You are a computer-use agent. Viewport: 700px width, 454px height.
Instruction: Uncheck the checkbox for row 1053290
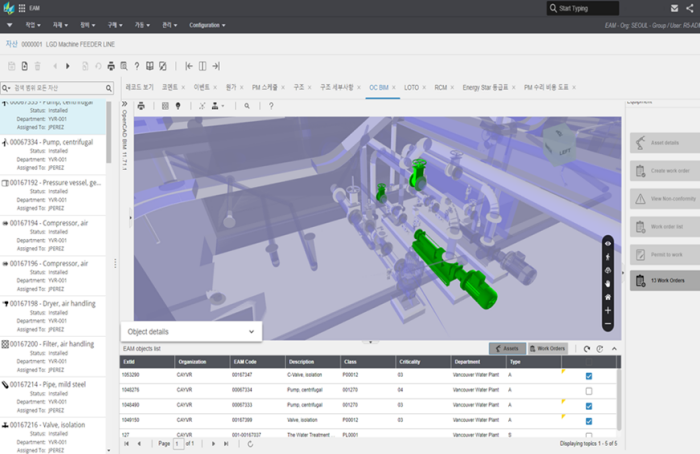(589, 376)
